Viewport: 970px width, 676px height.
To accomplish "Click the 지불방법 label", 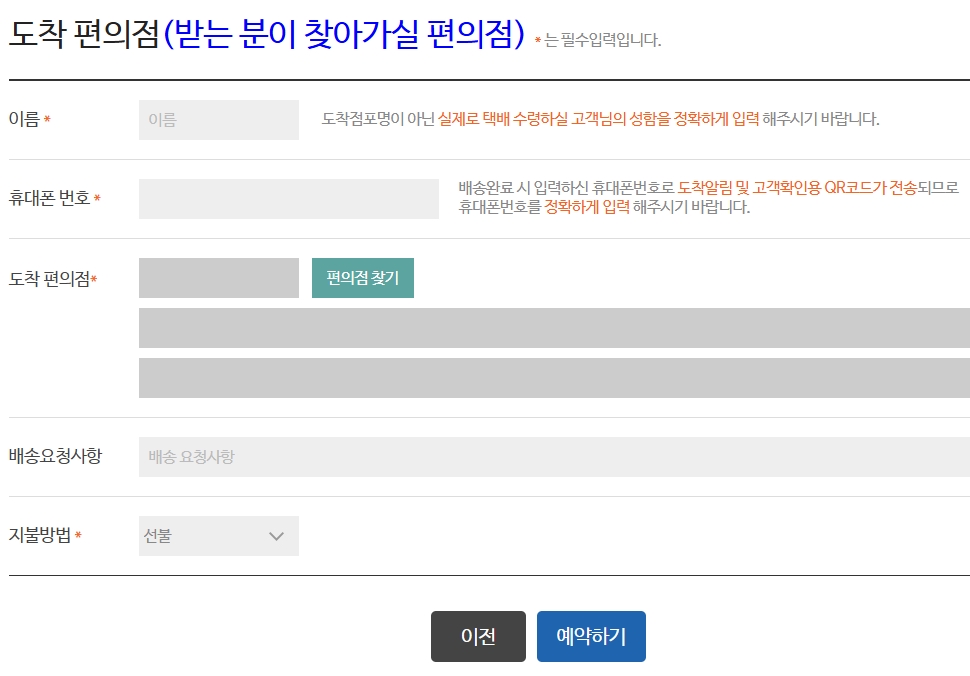I will [x=40, y=535].
